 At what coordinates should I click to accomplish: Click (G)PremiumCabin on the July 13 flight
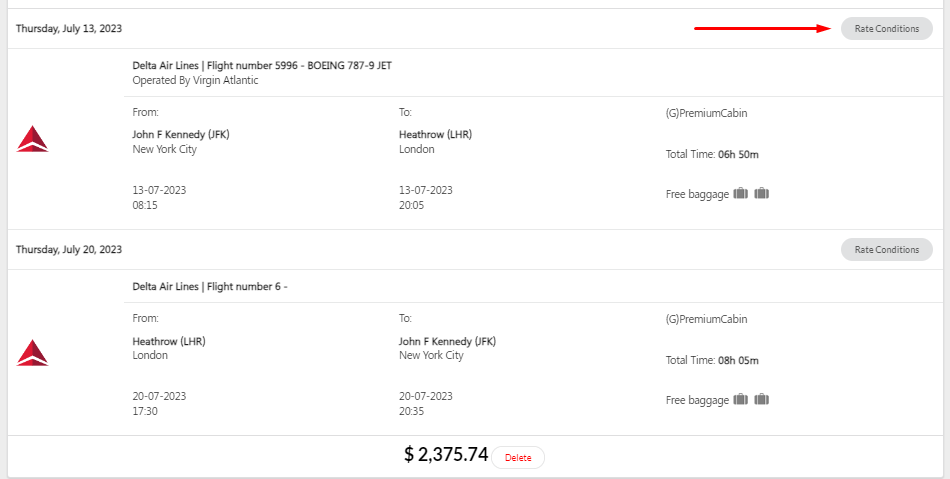[706, 113]
